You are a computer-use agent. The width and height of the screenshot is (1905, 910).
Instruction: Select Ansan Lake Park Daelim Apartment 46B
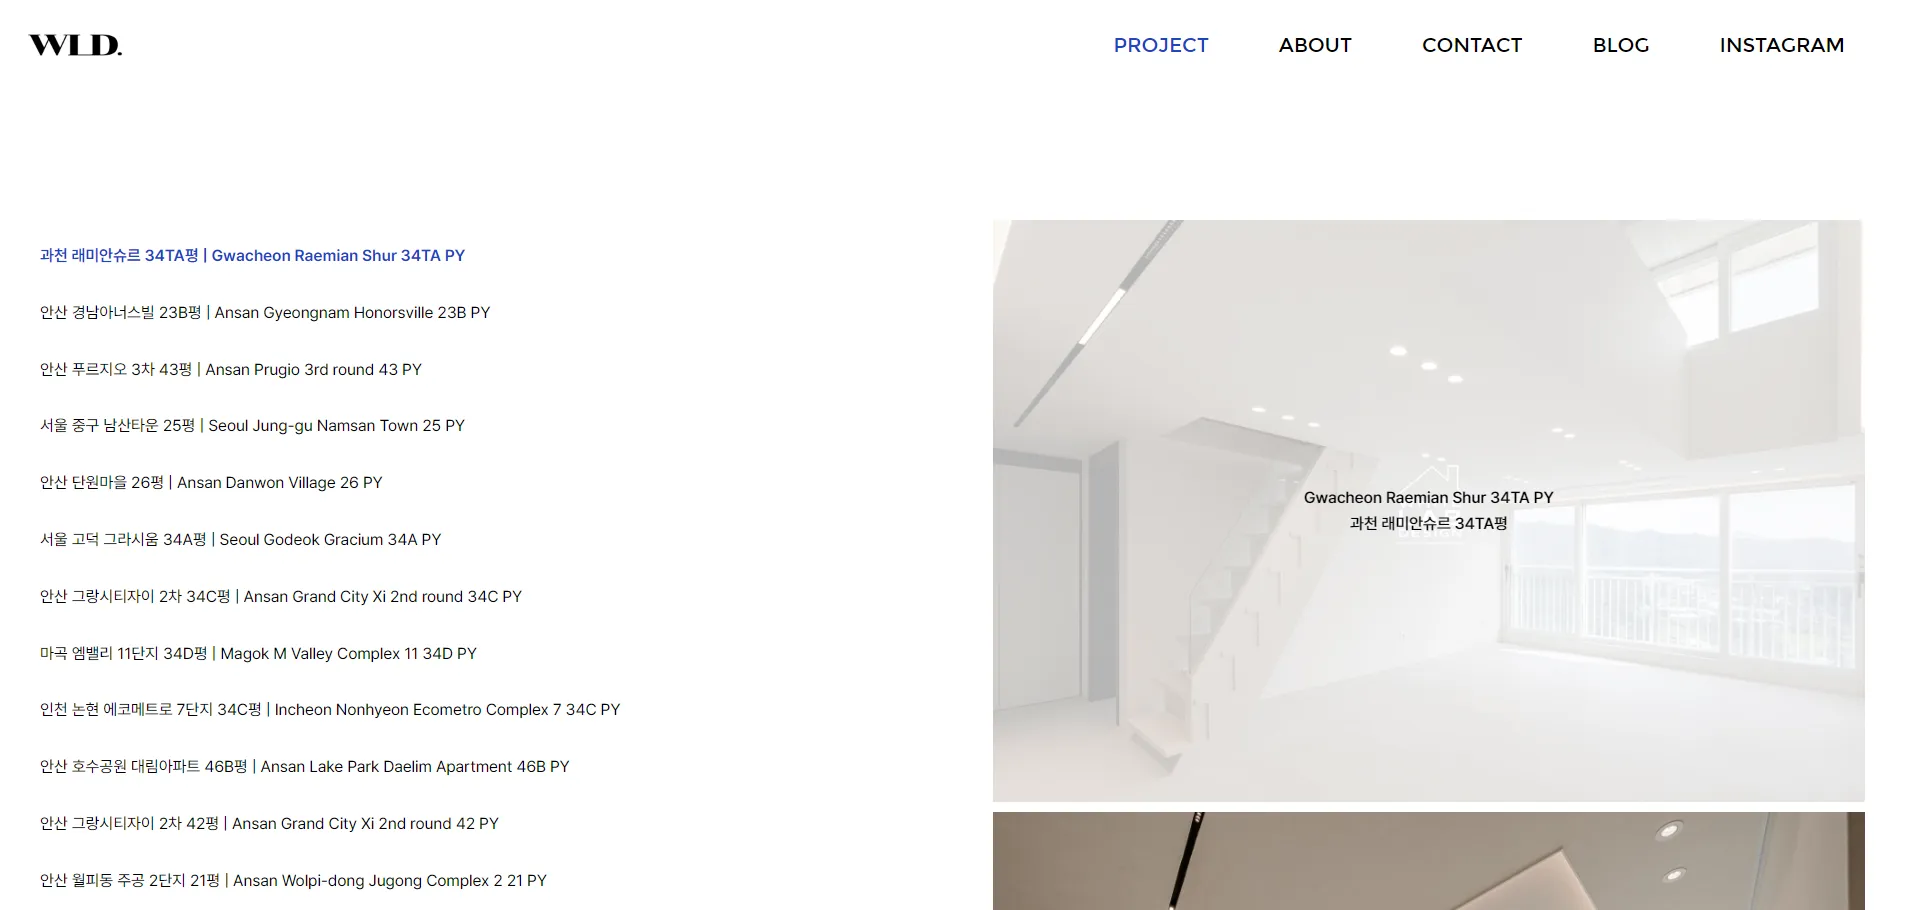(x=305, y=767)
